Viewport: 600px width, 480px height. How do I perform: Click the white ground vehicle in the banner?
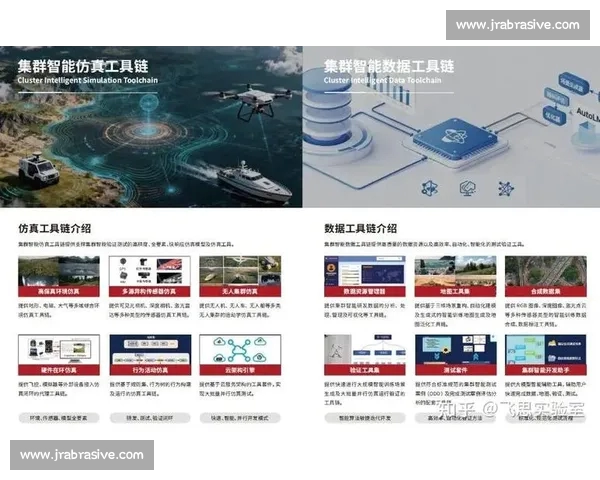coord(38,170)
